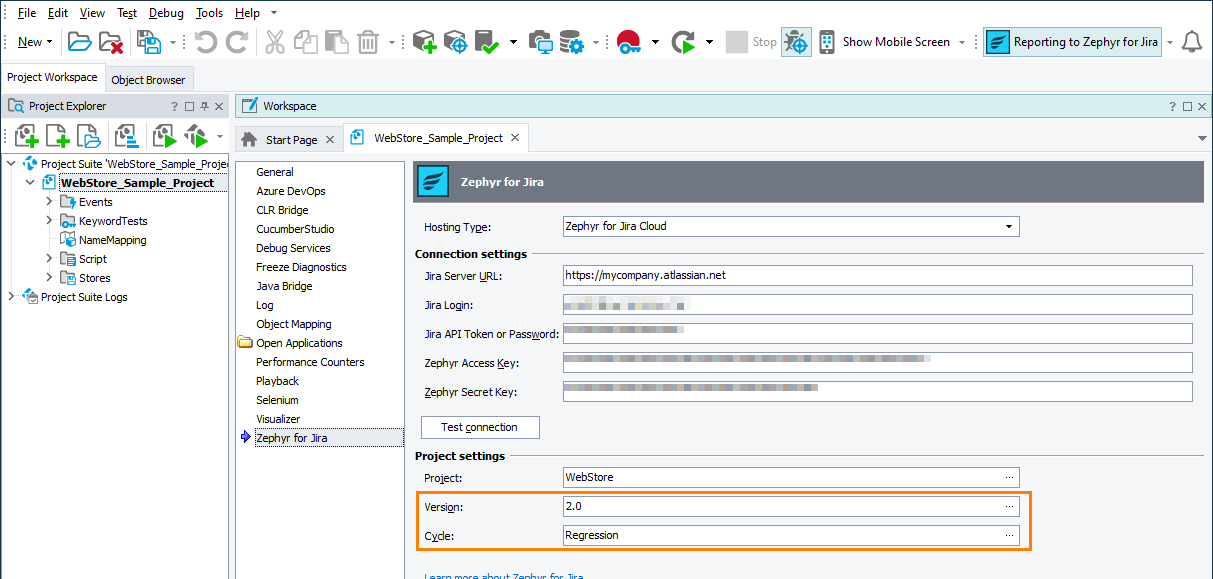The image size is (1213, 579).
Task: Select Performance Counters in the options list
Action: (x=310, y=362)
